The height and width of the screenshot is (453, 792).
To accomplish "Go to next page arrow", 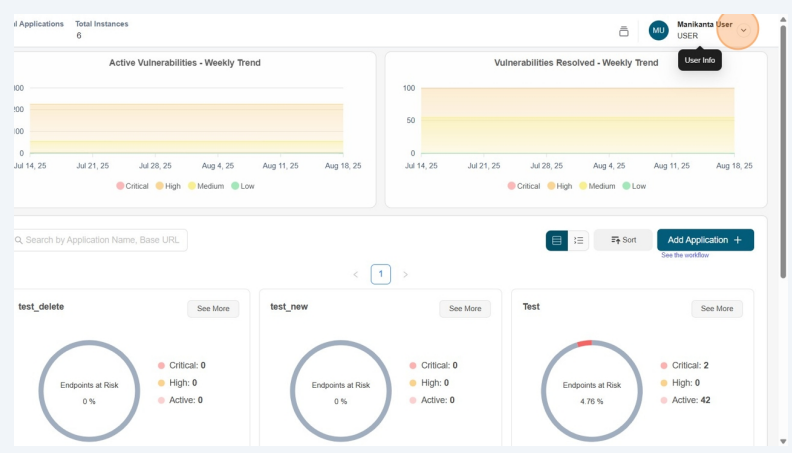I will 405,274.
